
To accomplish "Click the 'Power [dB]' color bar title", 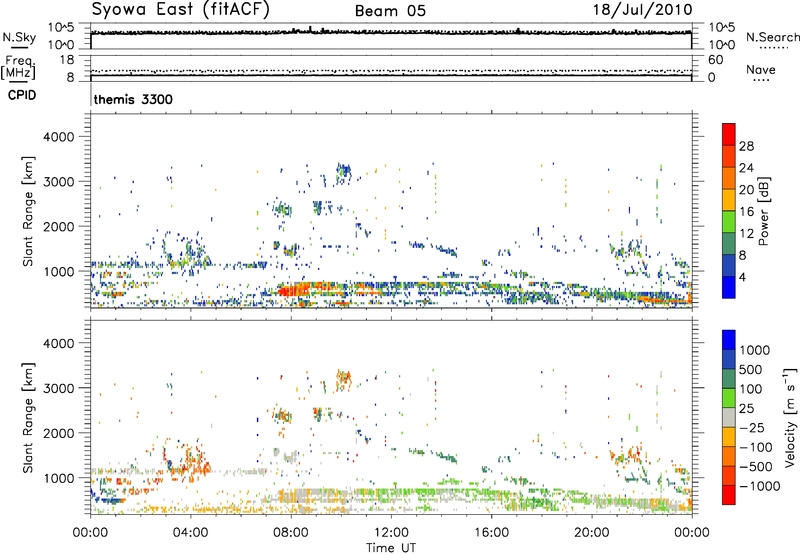I will click(763, 211).
